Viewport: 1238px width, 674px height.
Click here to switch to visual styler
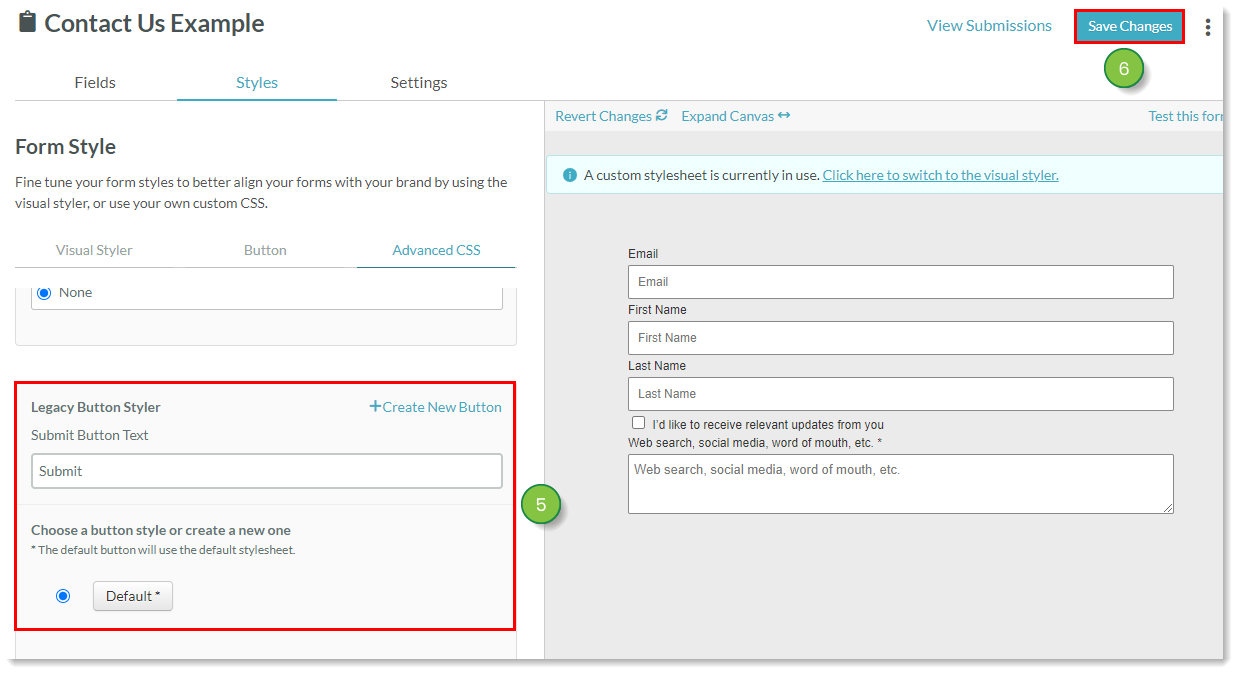click(940, 175)
